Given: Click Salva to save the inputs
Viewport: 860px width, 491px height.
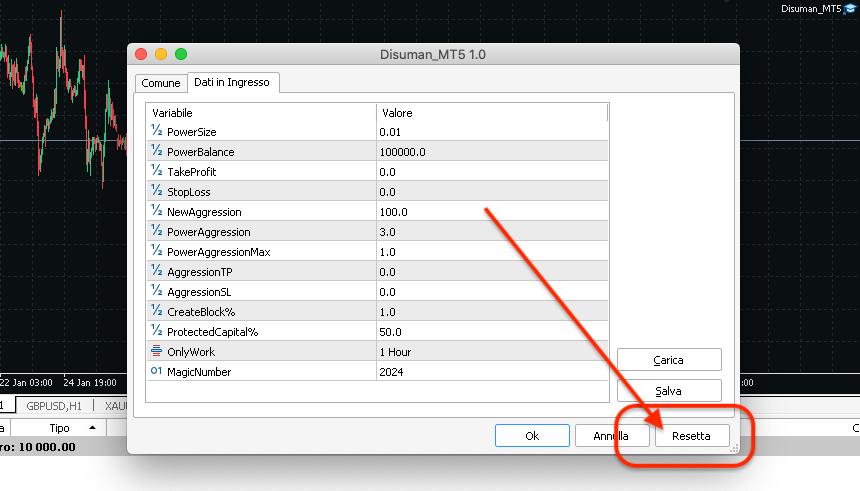Looking at the screenshot, I should click(669, 391).
